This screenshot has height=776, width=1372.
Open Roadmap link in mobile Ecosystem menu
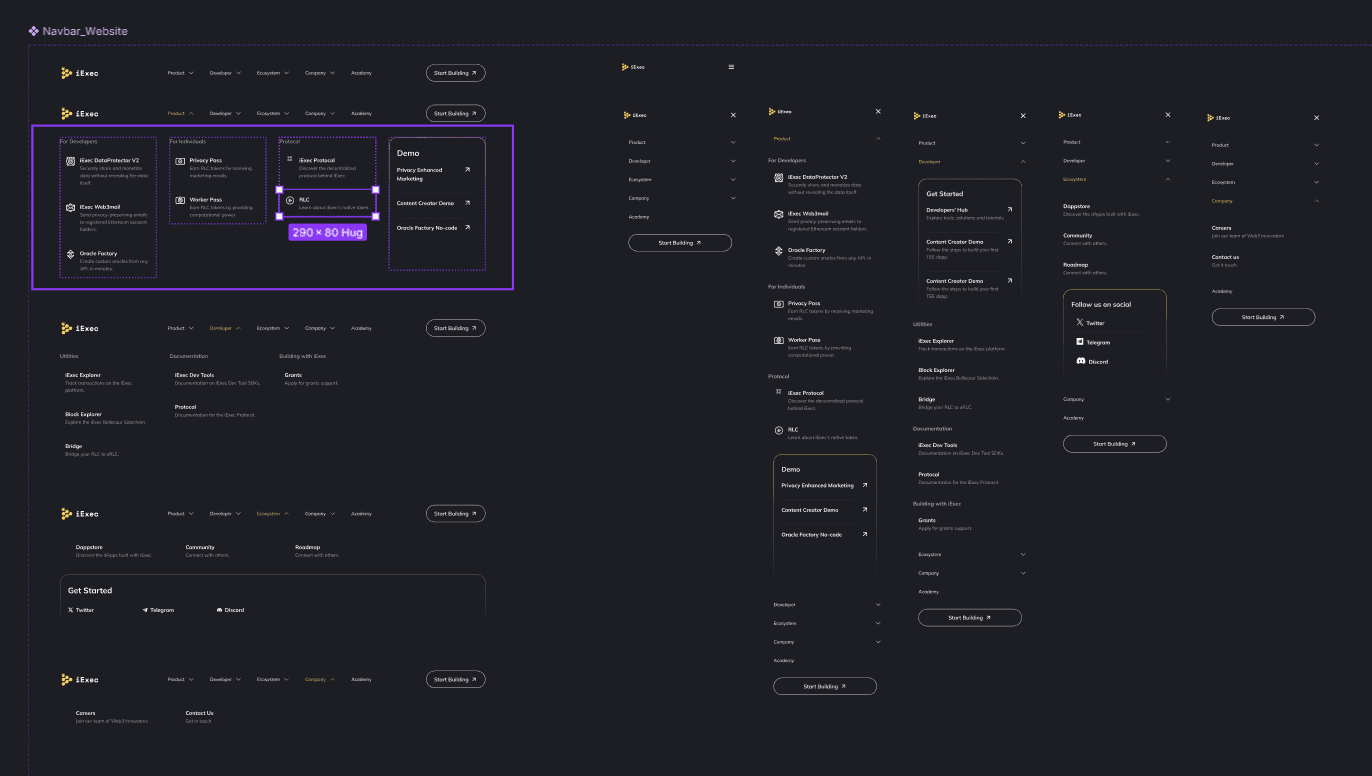click(x=1075, y=265)
